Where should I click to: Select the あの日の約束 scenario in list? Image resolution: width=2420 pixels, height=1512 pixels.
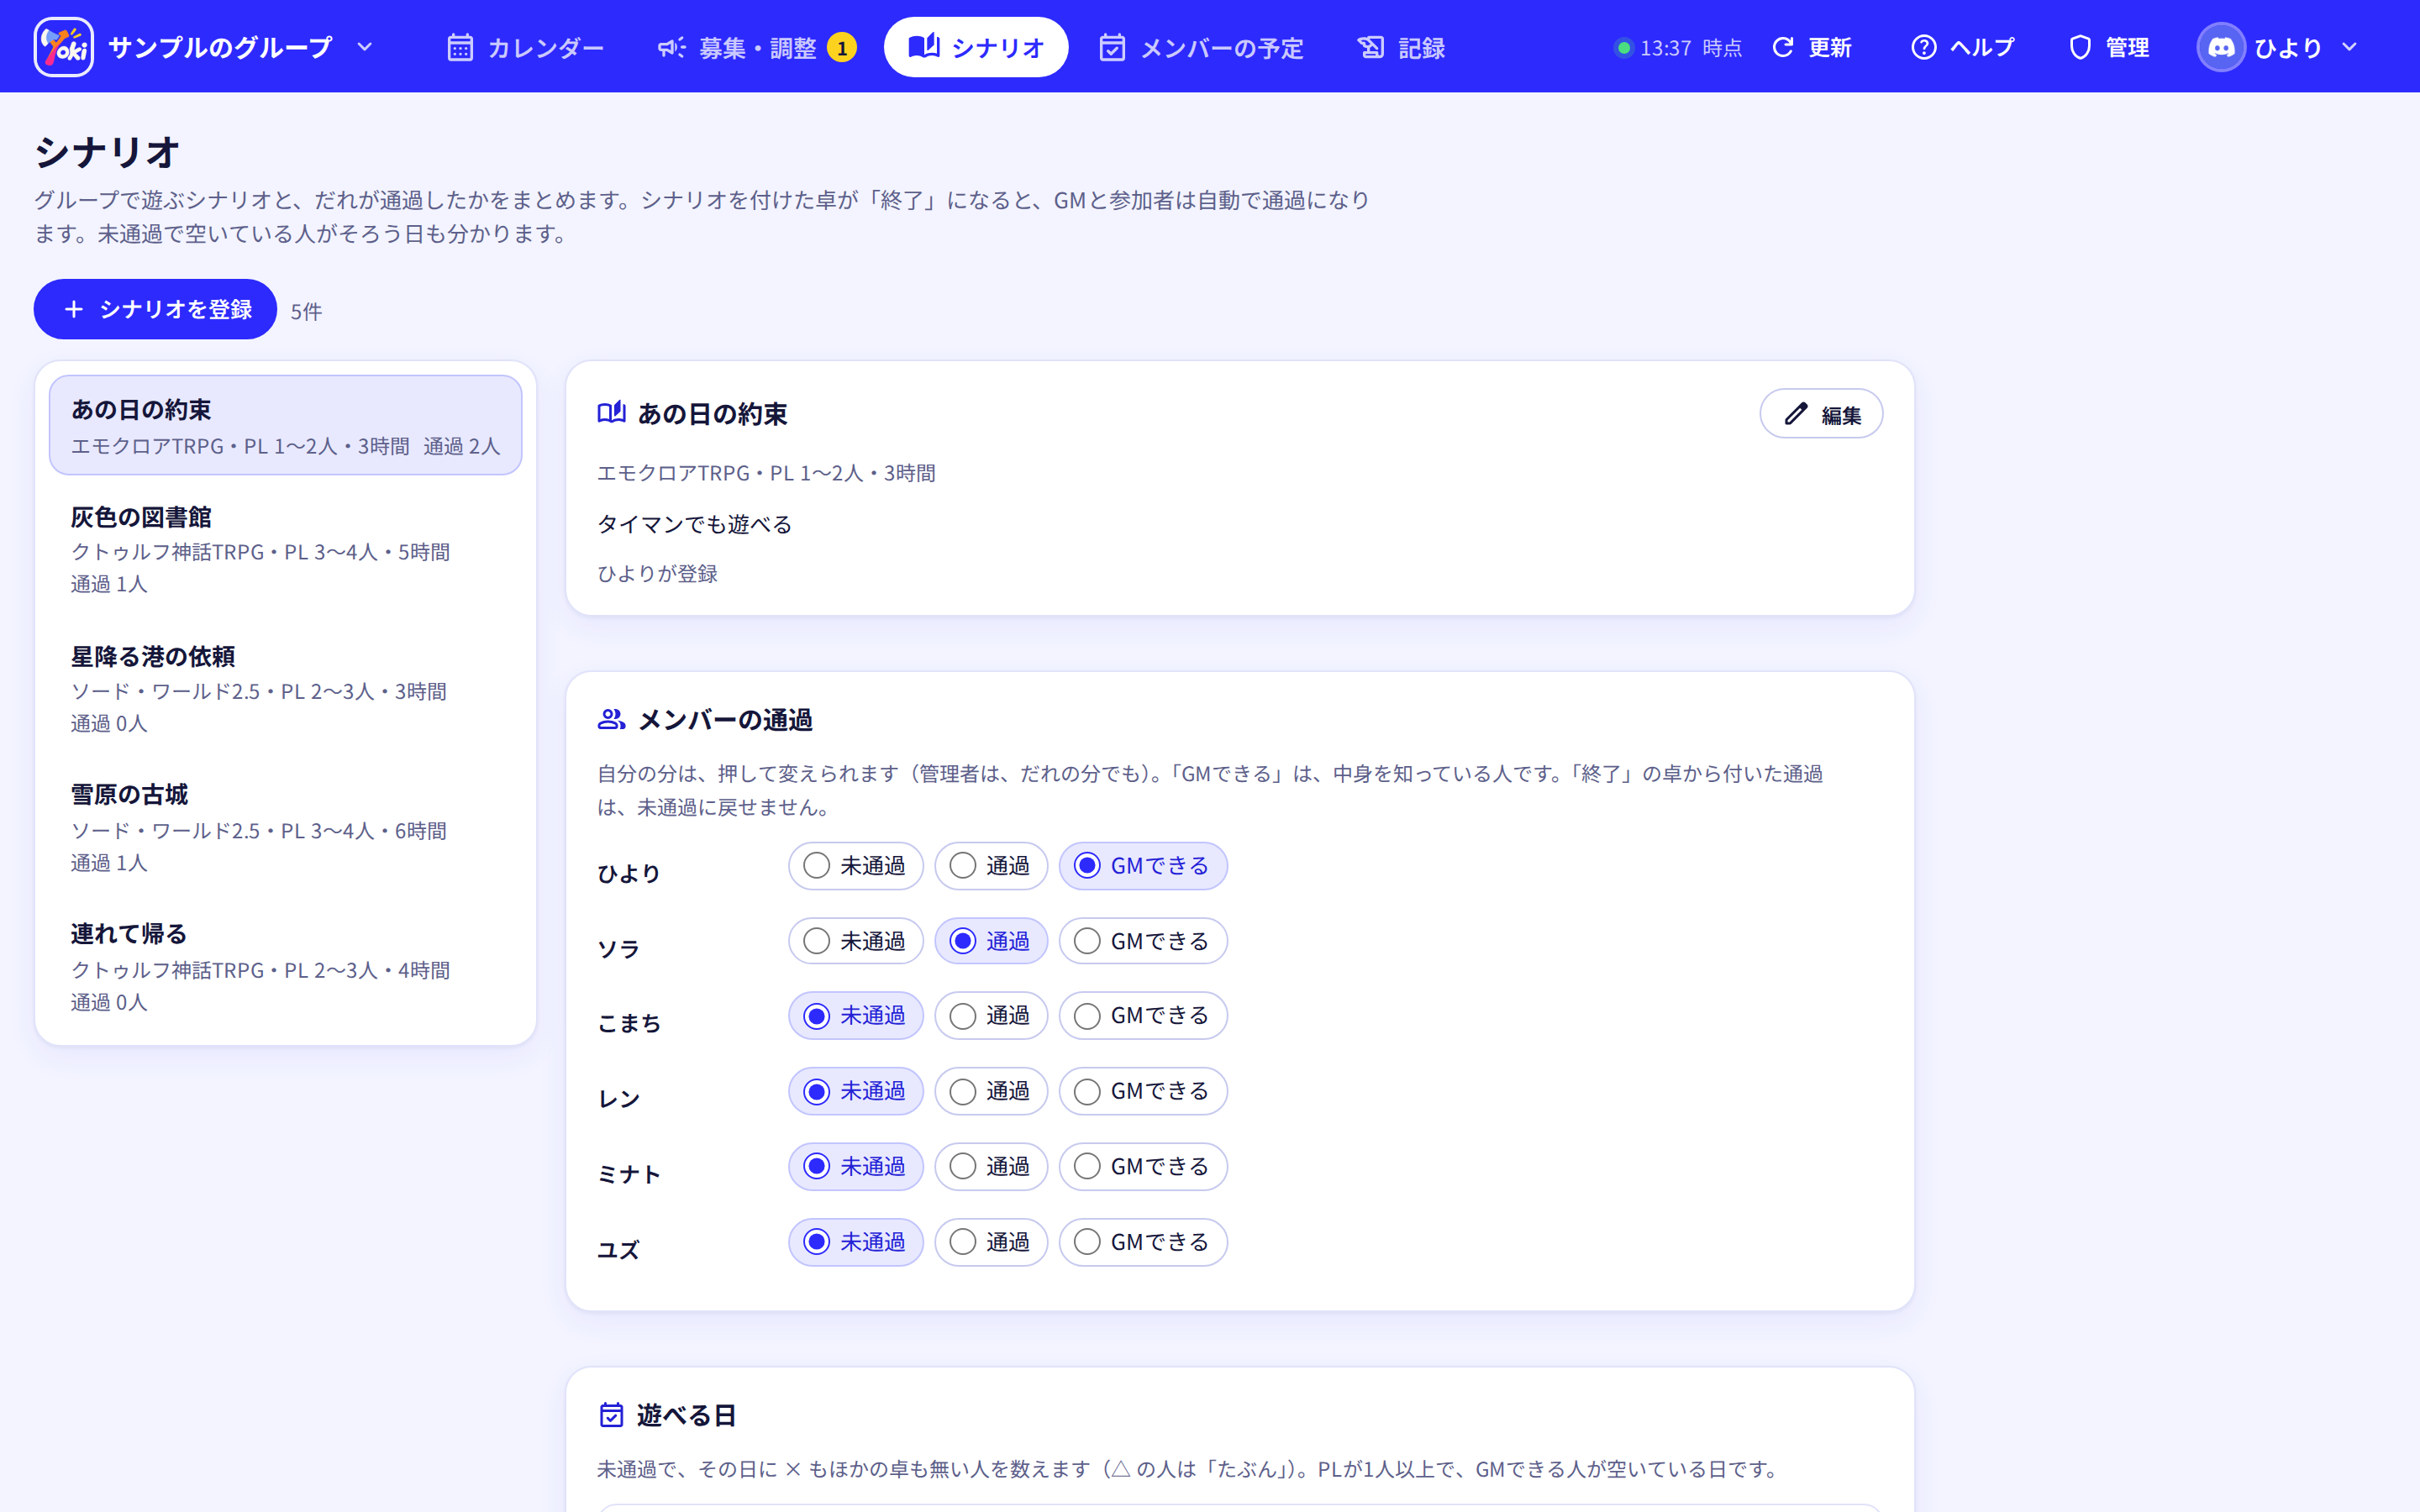(285, 425)
